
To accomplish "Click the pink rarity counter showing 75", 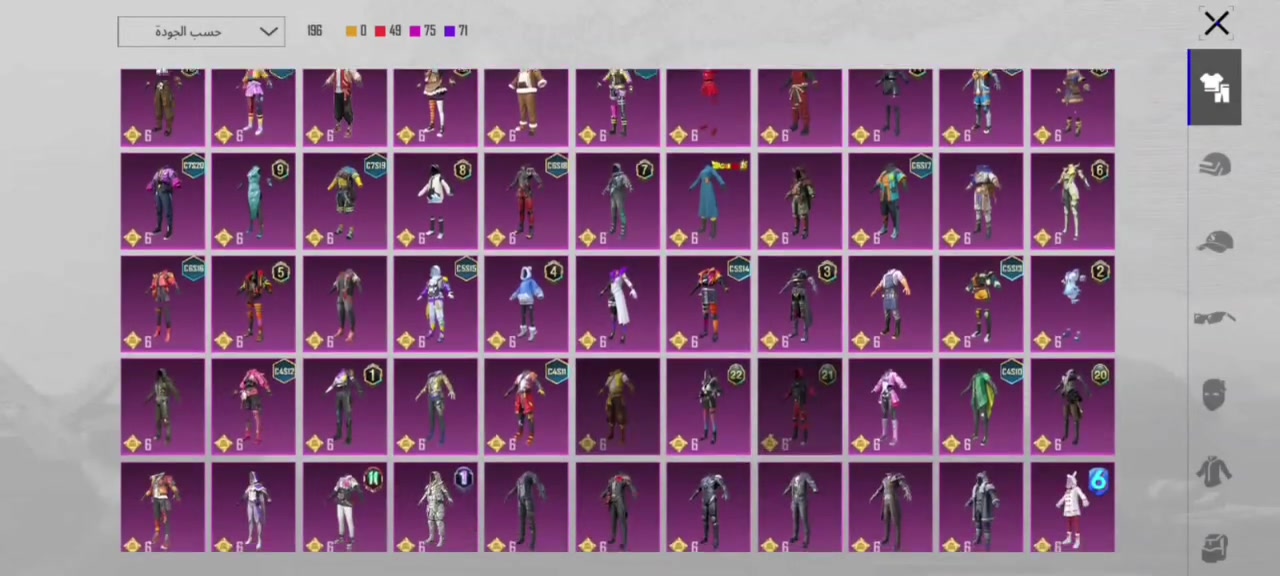I will click(x=423, y=31).
